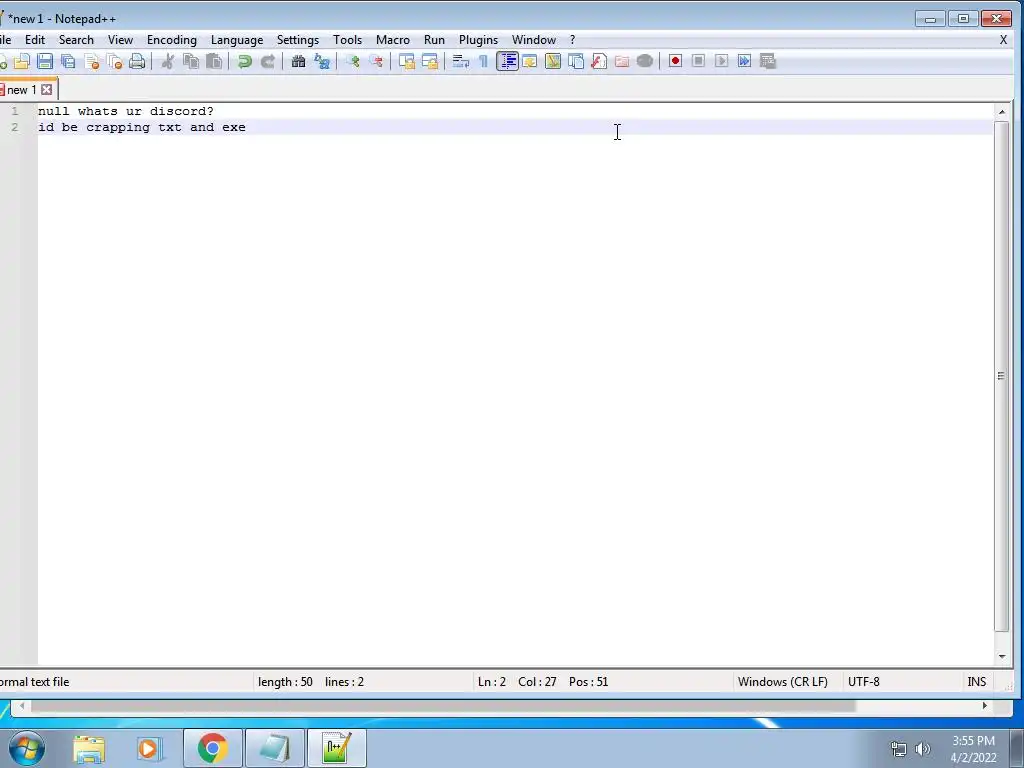The height and width of the screenshot is (768, 1024).
Task: Open the Window menu
Action: [x=534, y=40]
